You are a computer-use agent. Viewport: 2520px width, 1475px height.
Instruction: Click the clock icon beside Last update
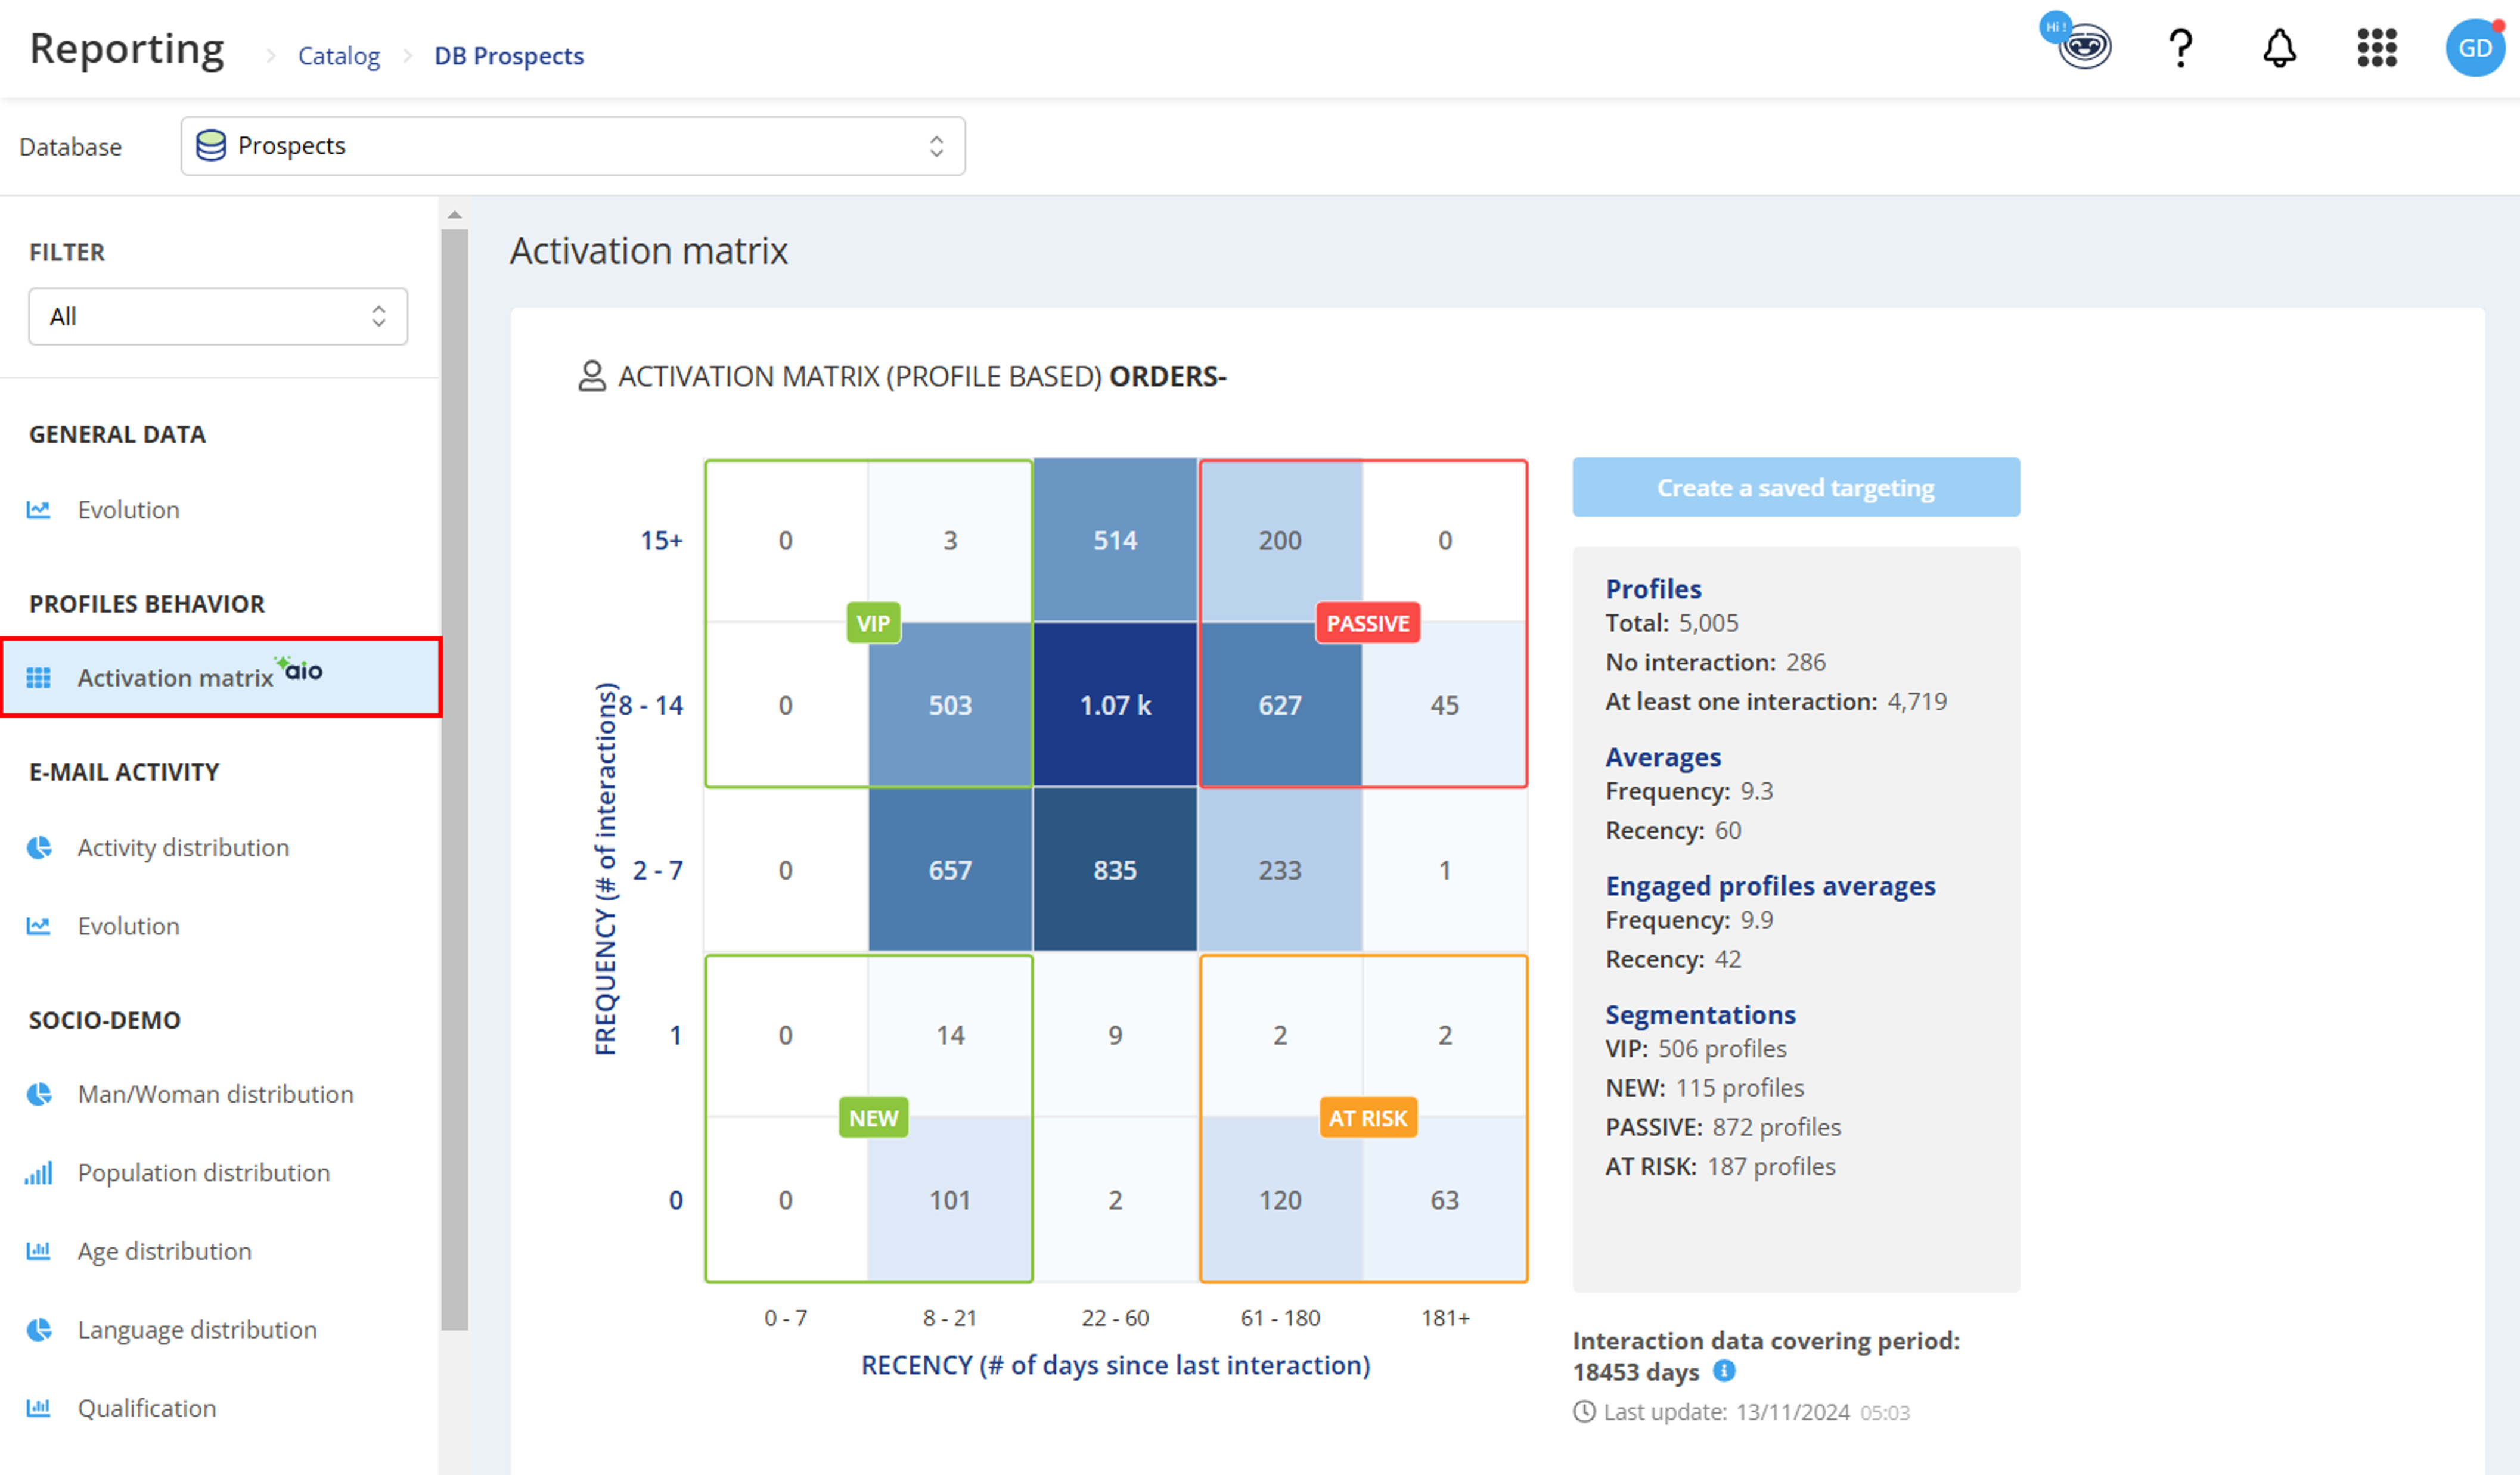click(x=1584, y=1411)
